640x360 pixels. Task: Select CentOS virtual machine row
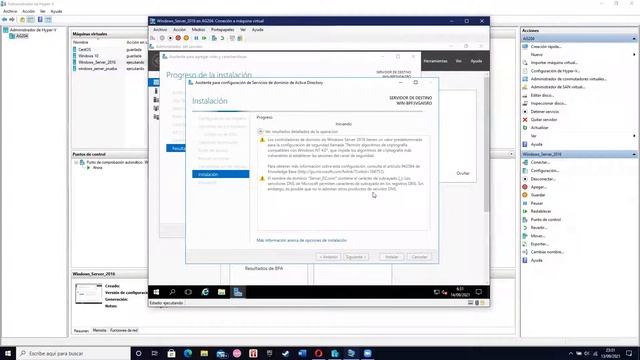(108, 49)
